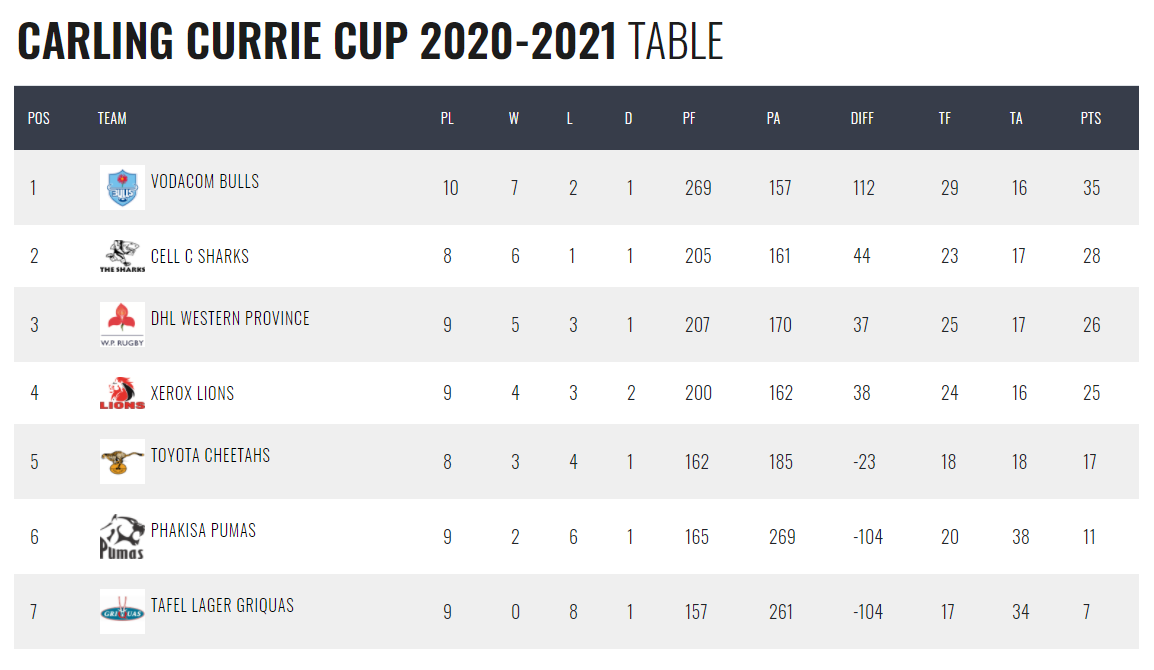This screenshot has height=670, width=1154.
Task: Click the PTS column header
Action: point(1090,118)
